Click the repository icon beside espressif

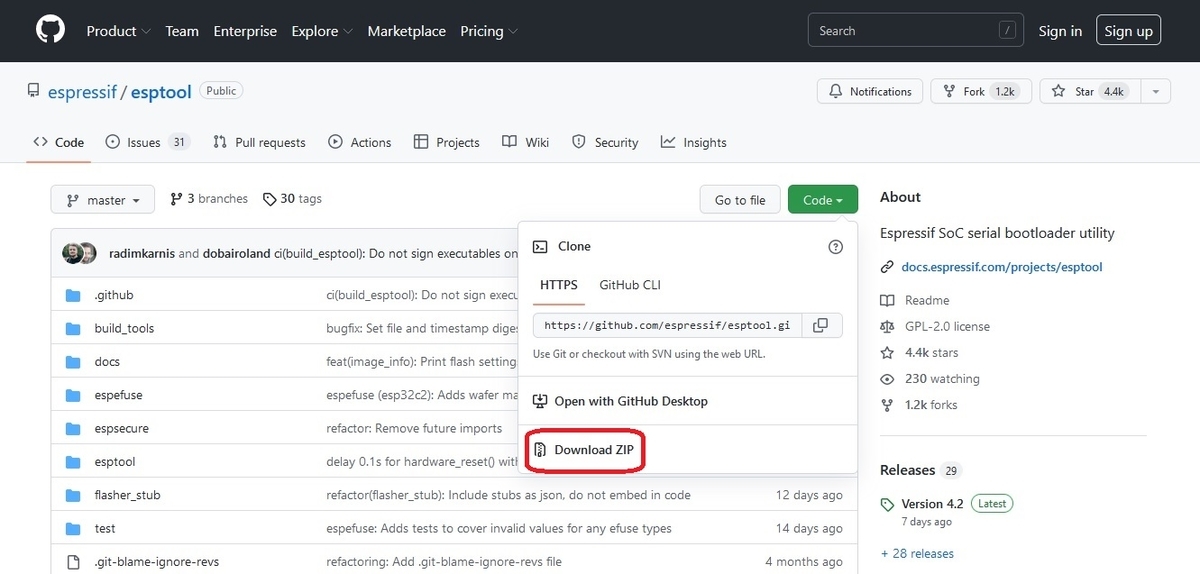(34, 91)
